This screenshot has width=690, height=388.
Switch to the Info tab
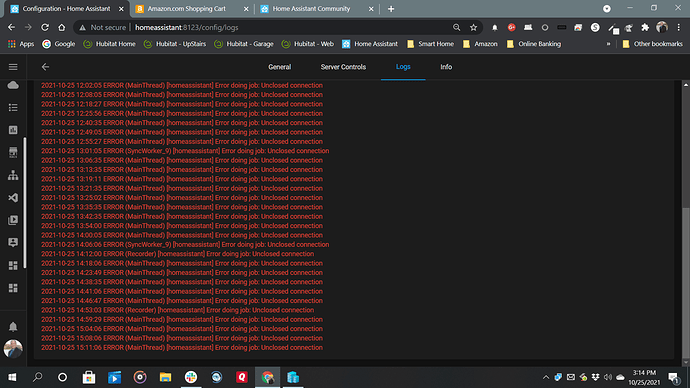[x=446, y=67]
